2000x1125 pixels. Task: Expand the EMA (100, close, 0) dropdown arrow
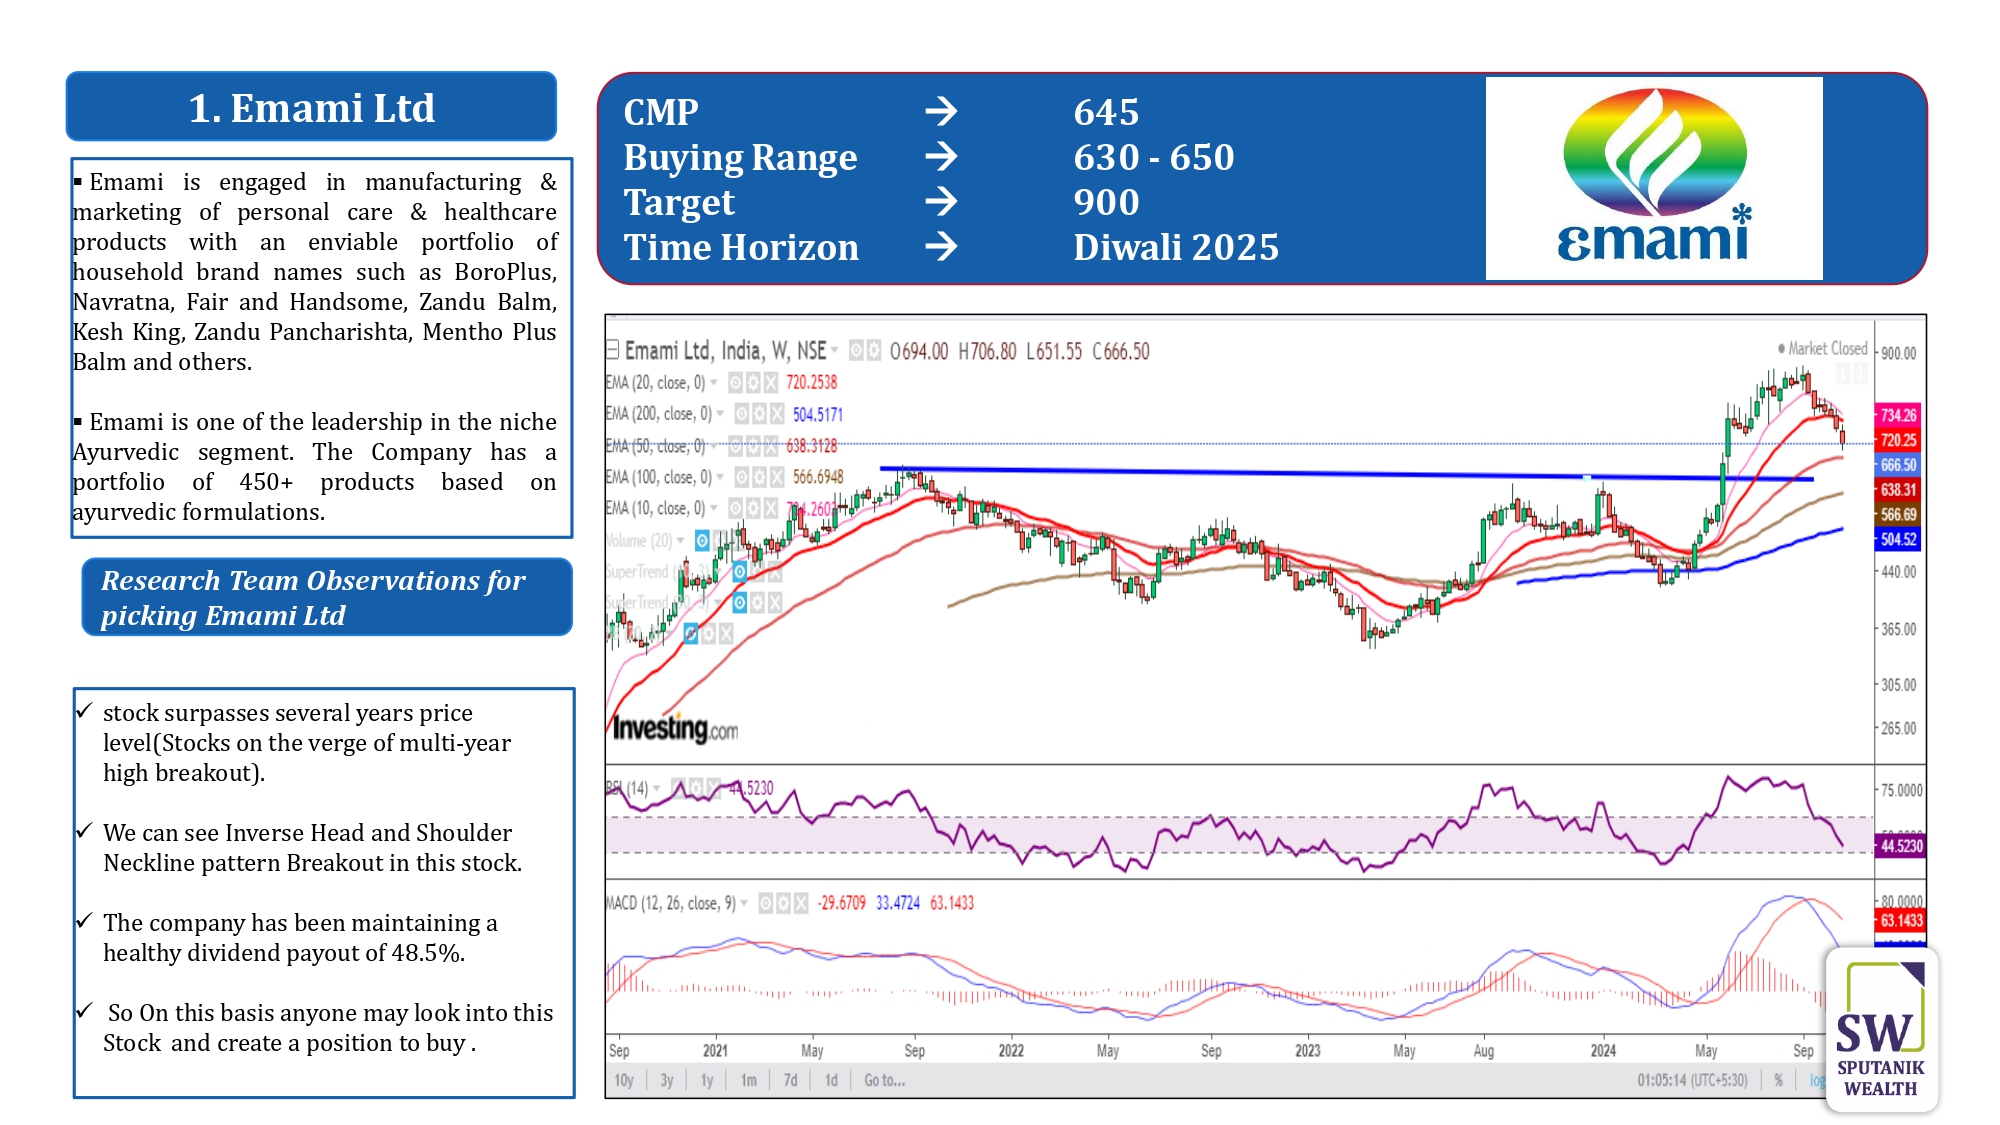point(721,478)
